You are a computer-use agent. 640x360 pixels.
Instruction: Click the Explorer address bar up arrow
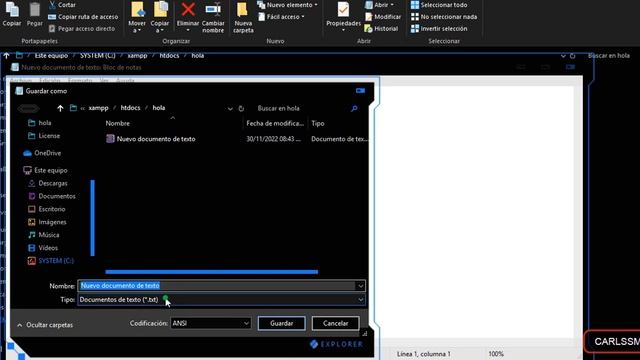coord(7,56)
